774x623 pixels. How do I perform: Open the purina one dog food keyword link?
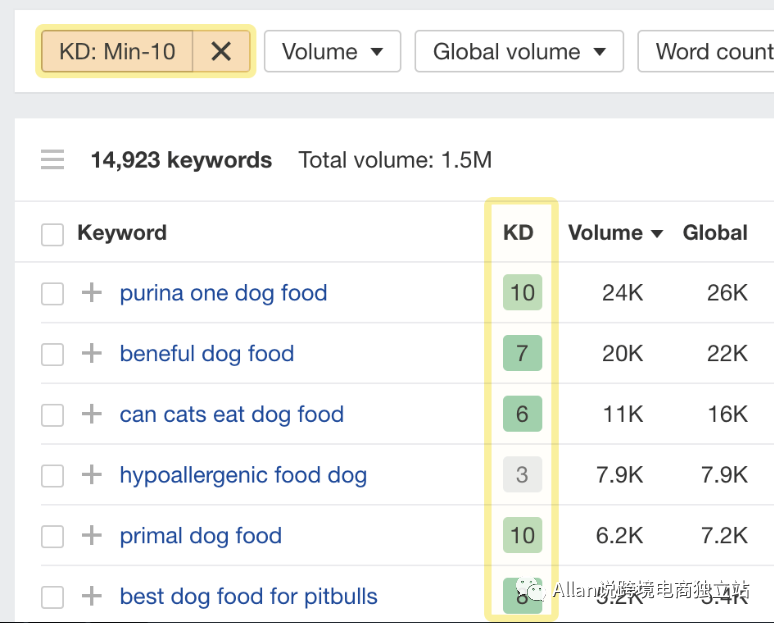pyautogui.click(x=223, y=293)
